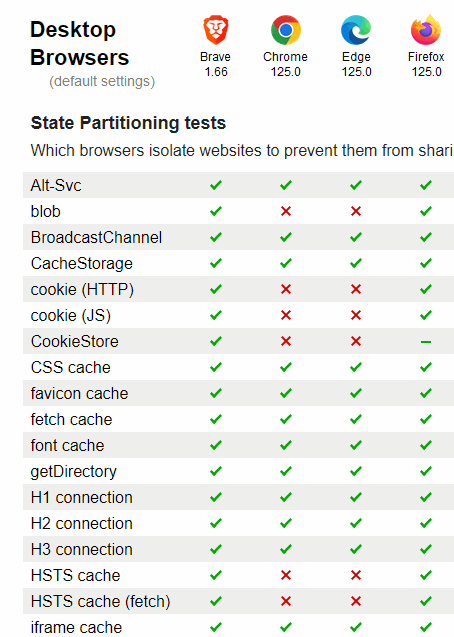Click Chrome's red X for blob
The width and height of the screenshot is (454, 637).
coord(286,211)
